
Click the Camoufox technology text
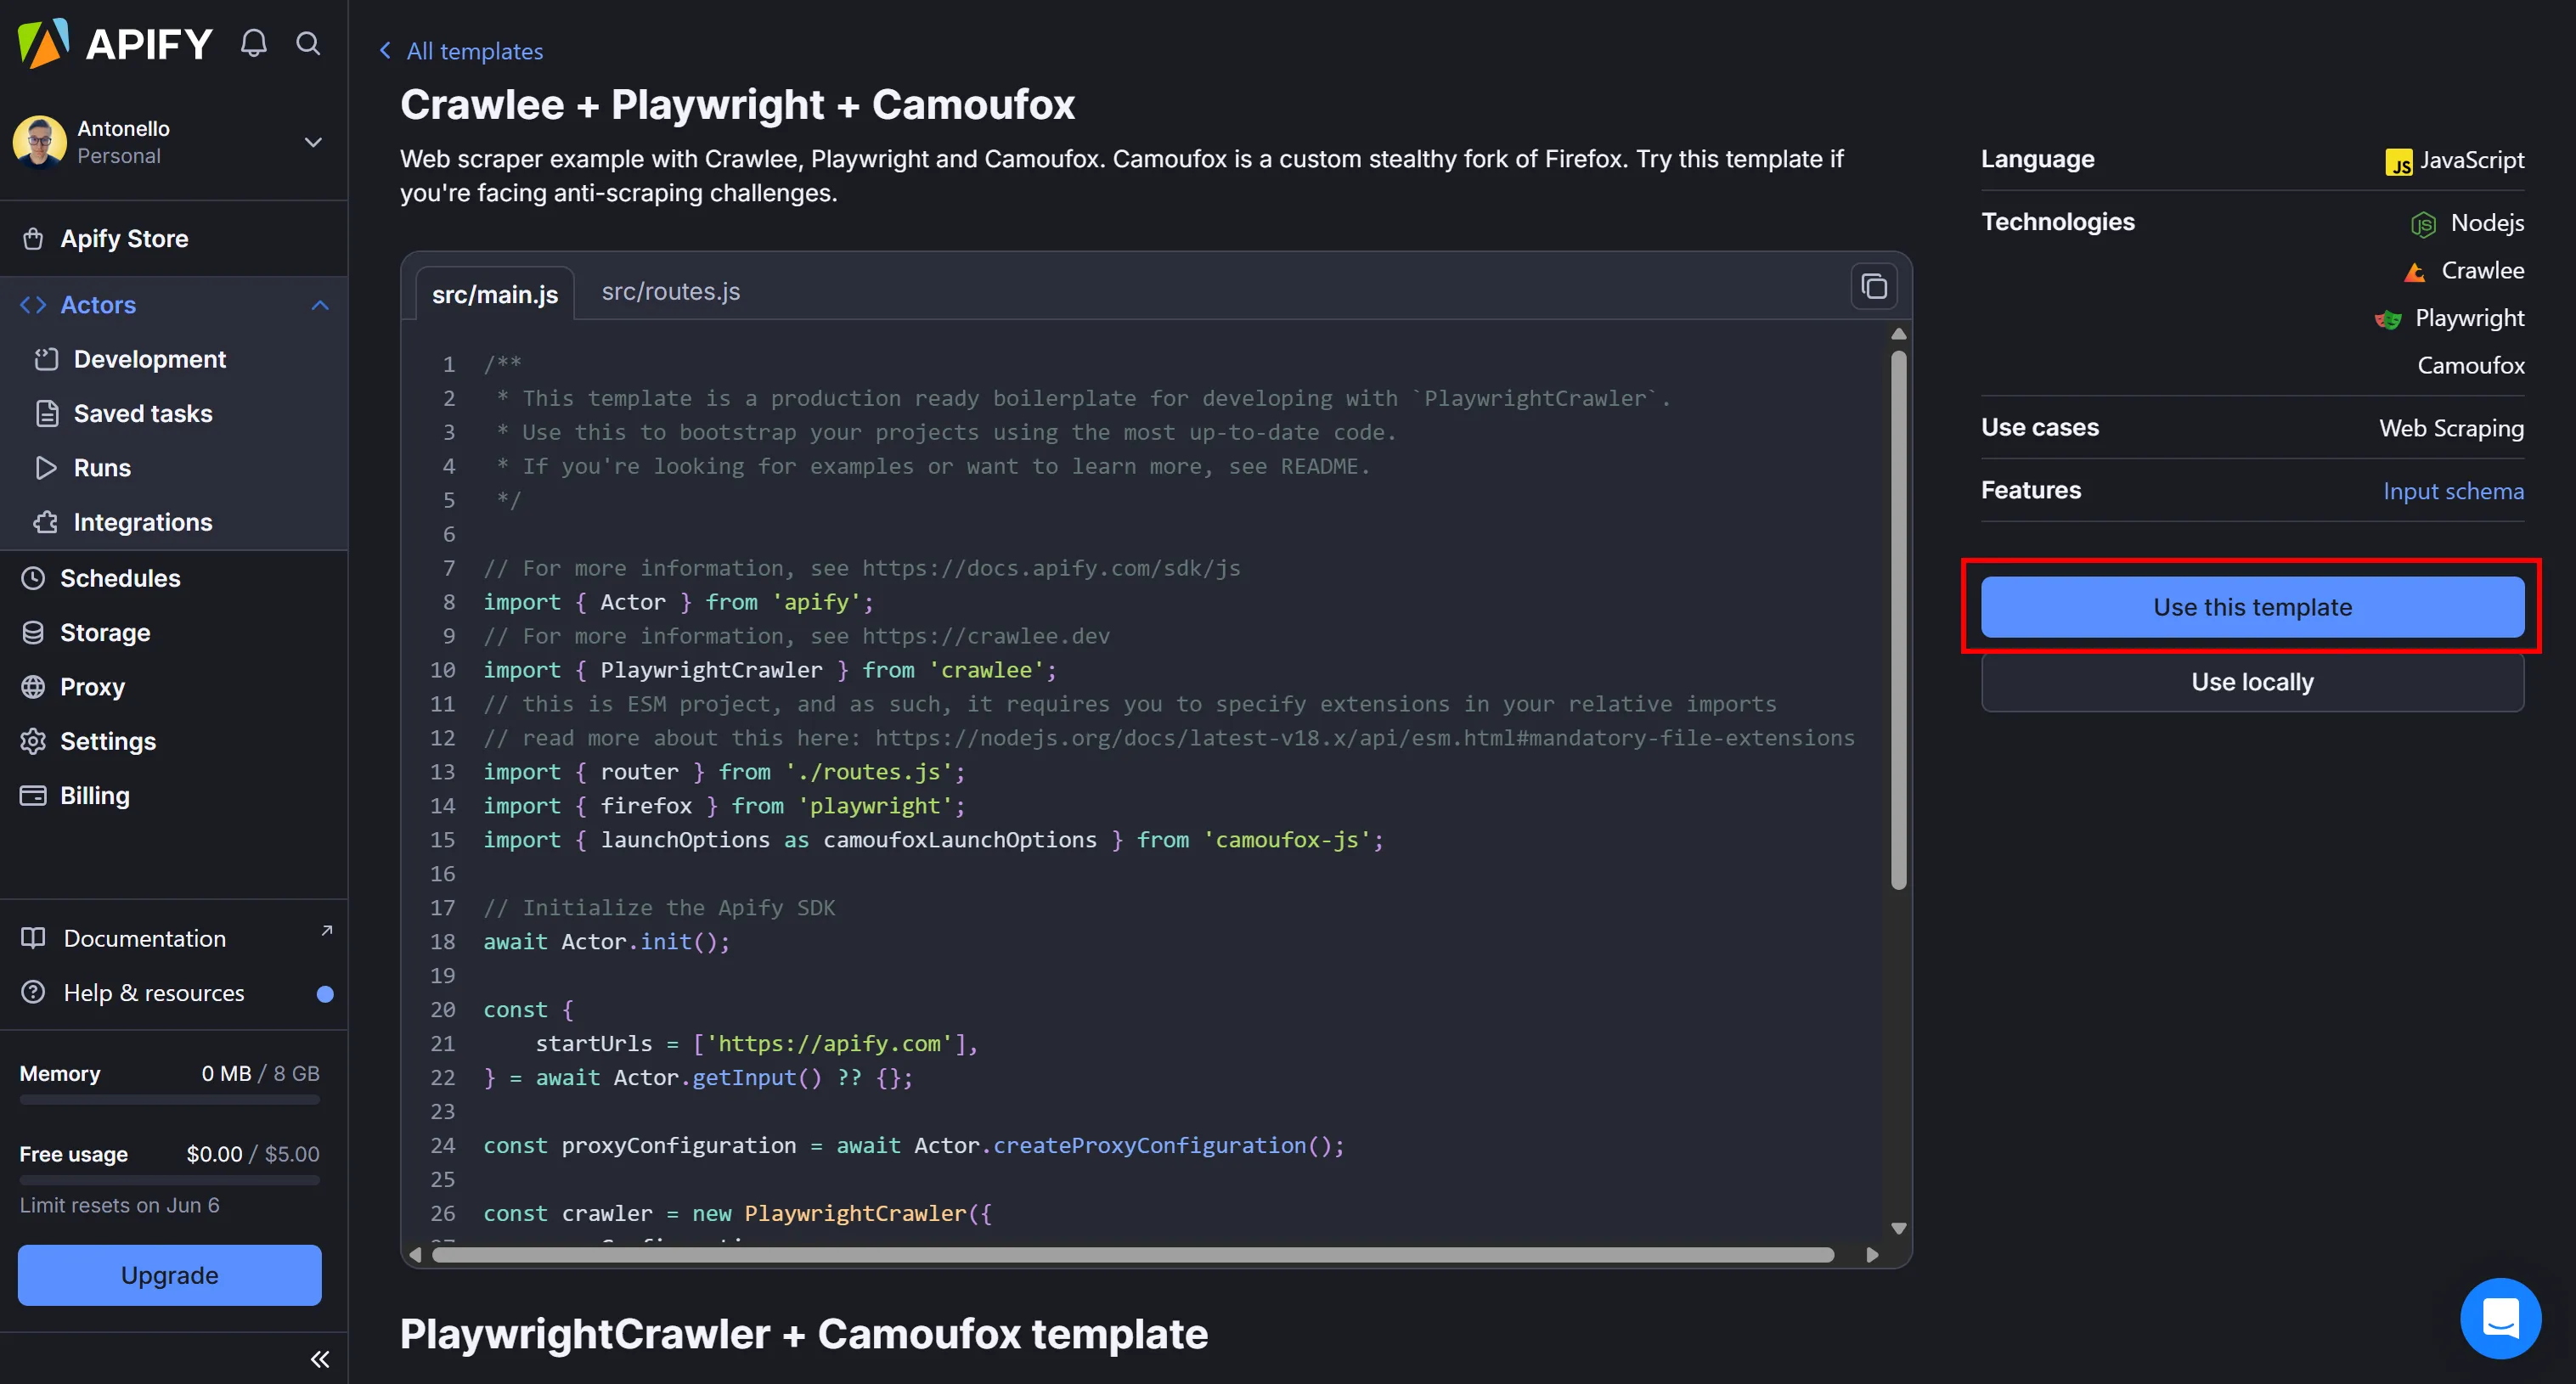tap(2470, 366)
